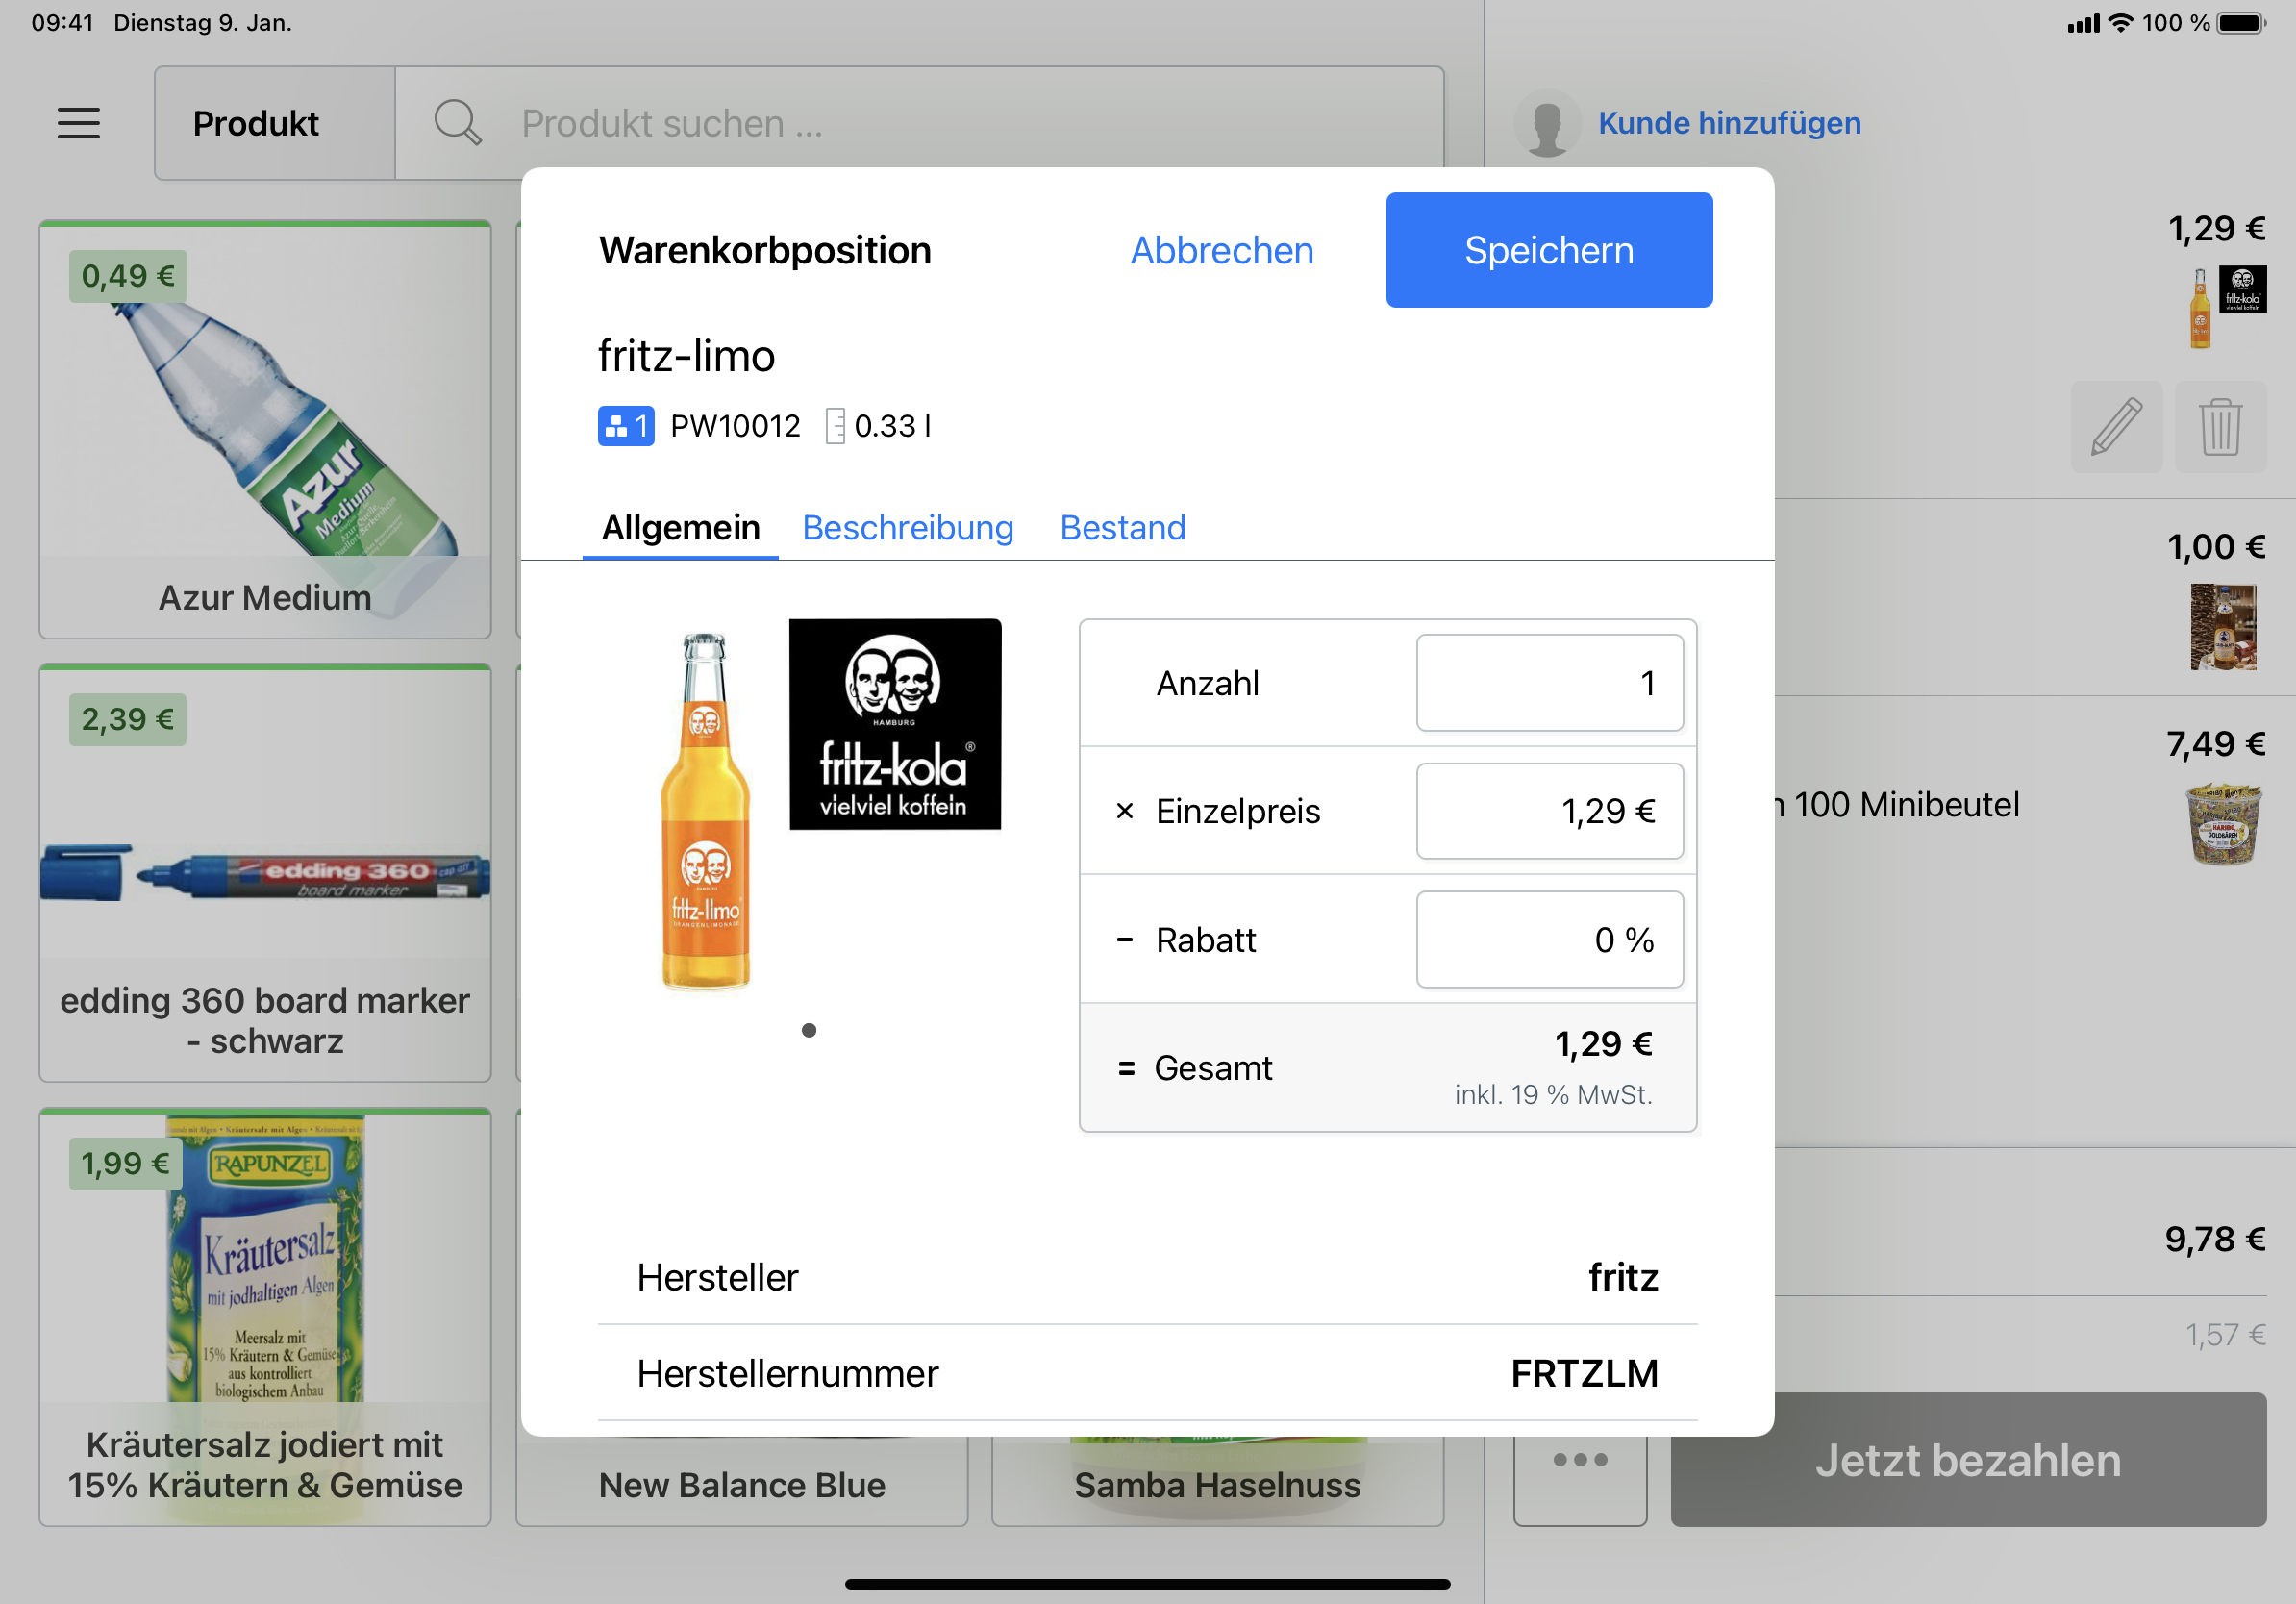
Task: Open the Produkt filter selector
Action: click(x=256, y=123)
